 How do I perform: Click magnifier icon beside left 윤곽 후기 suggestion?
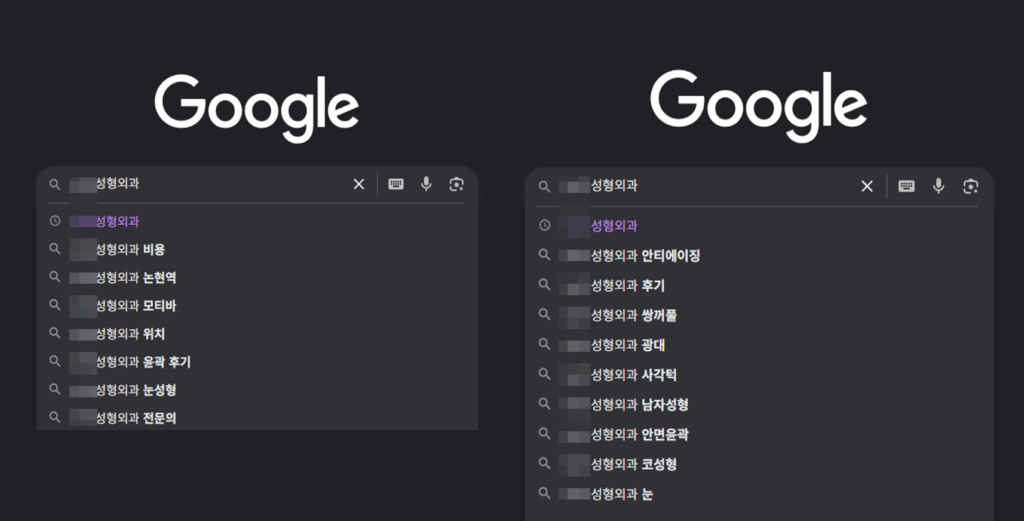click(x=55, y=361)
